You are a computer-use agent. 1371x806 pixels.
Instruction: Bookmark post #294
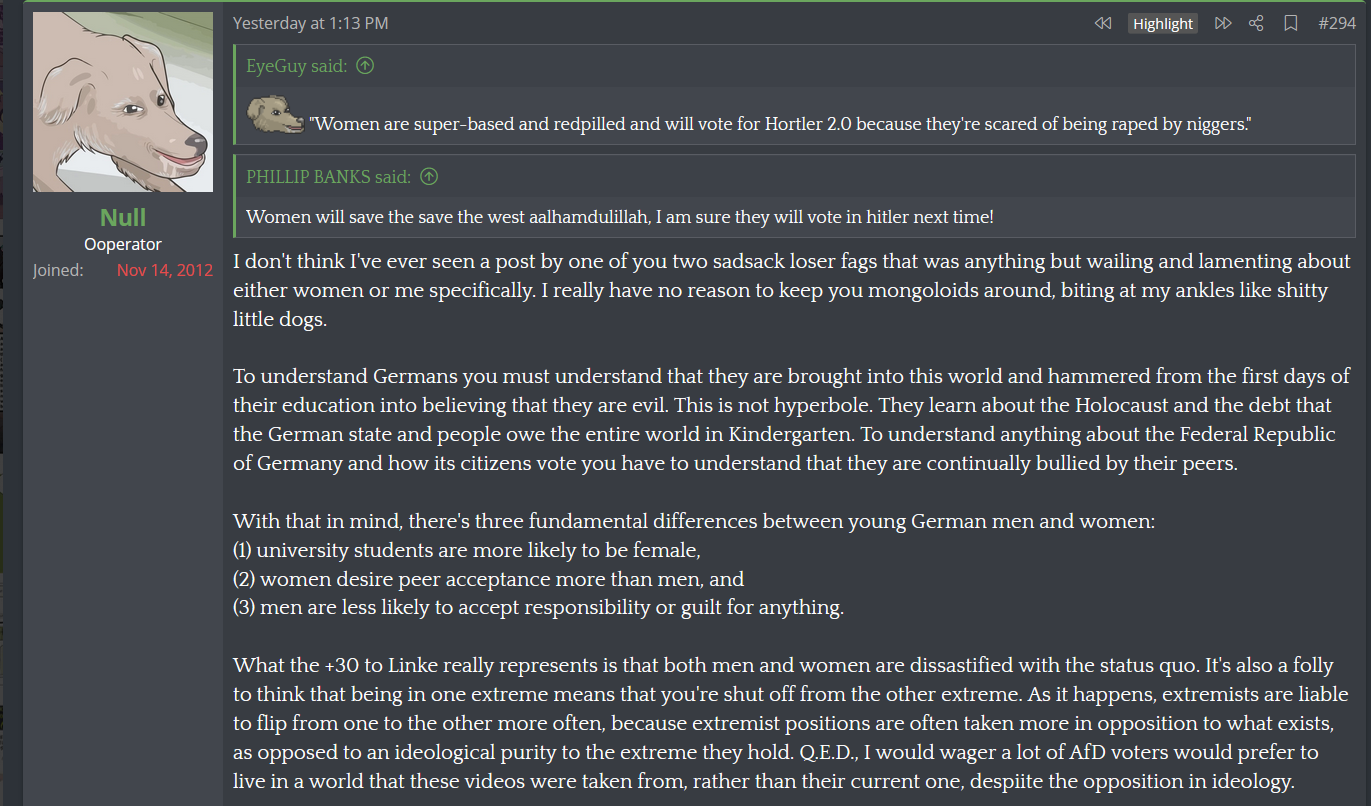click(x=1291, y=23)
